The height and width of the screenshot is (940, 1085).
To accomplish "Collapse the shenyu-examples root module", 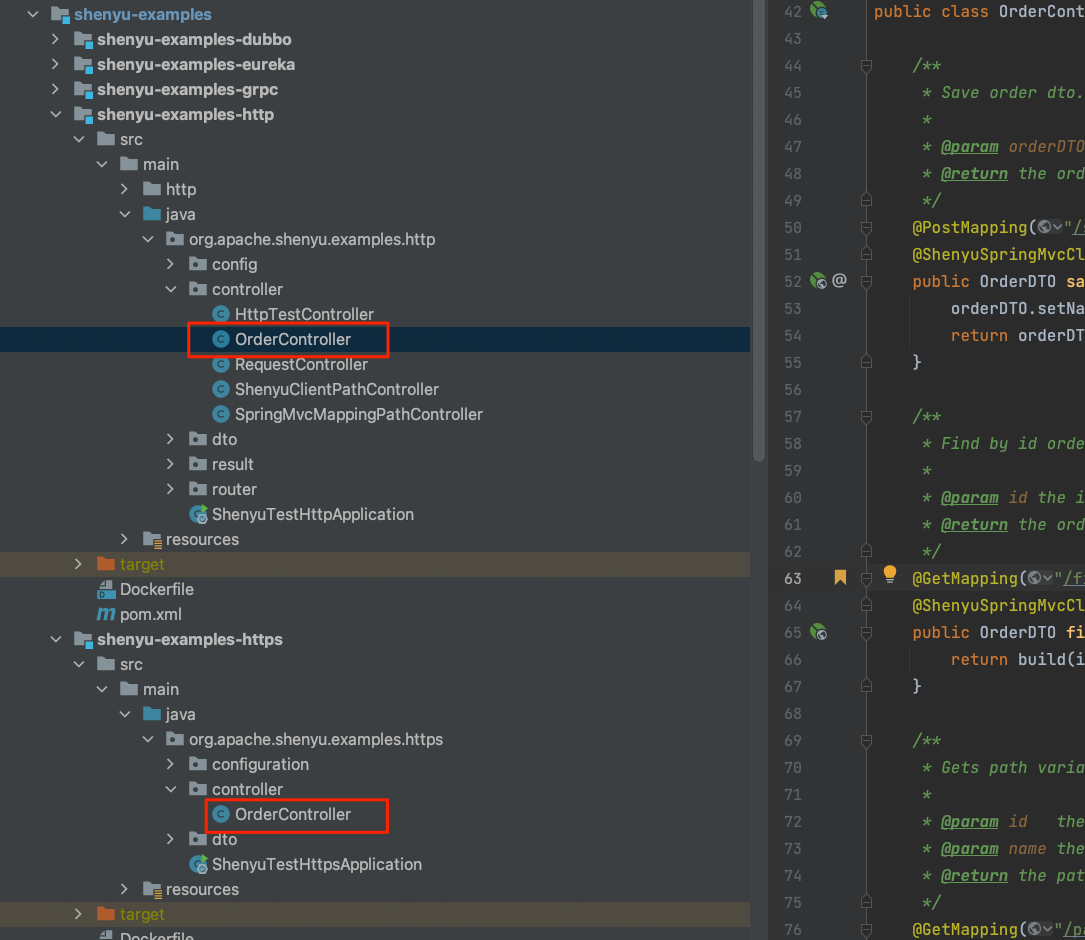I will tap(33, 14).
